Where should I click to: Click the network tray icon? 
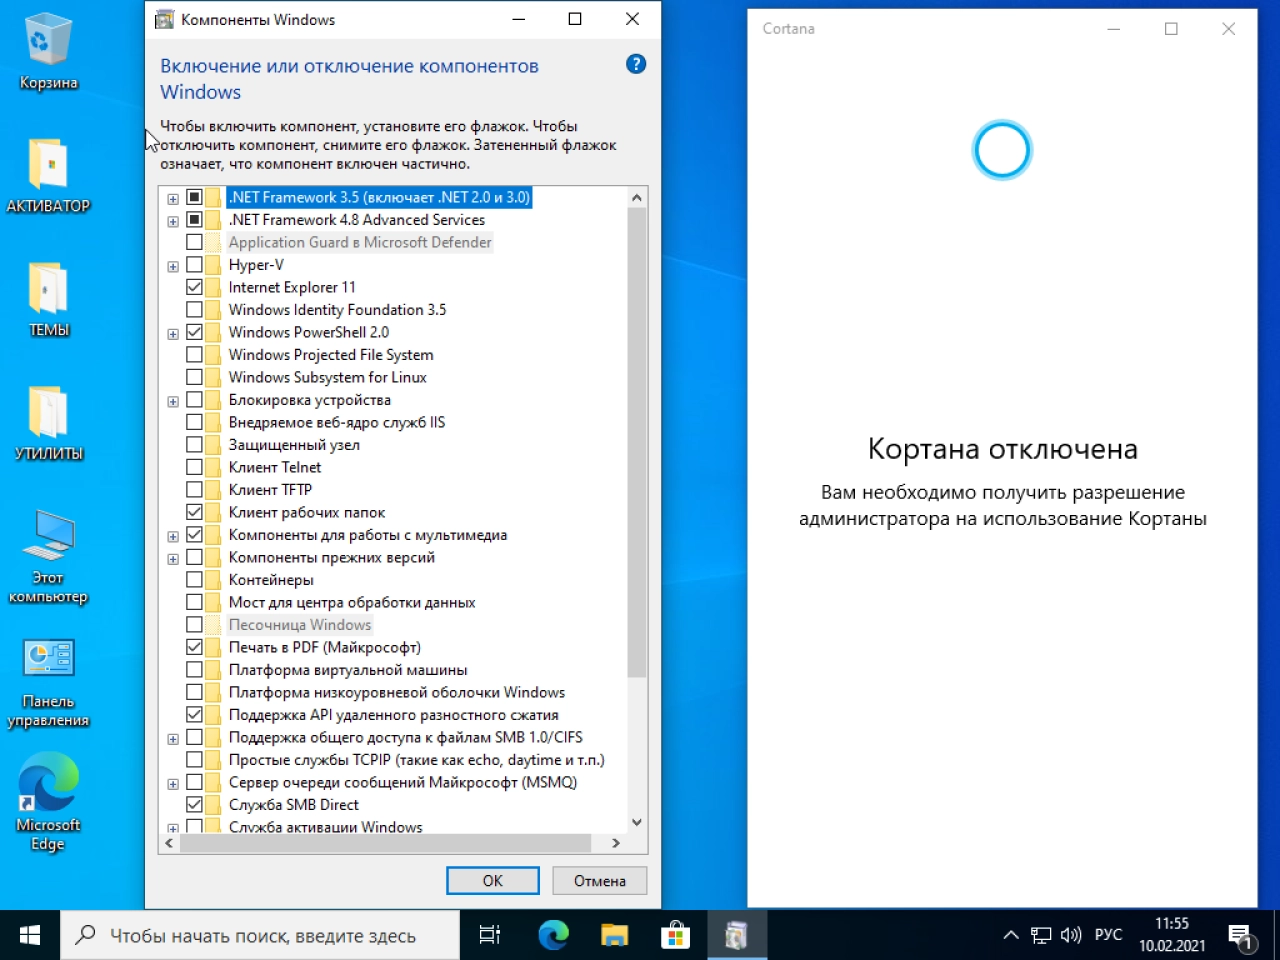1041,935
